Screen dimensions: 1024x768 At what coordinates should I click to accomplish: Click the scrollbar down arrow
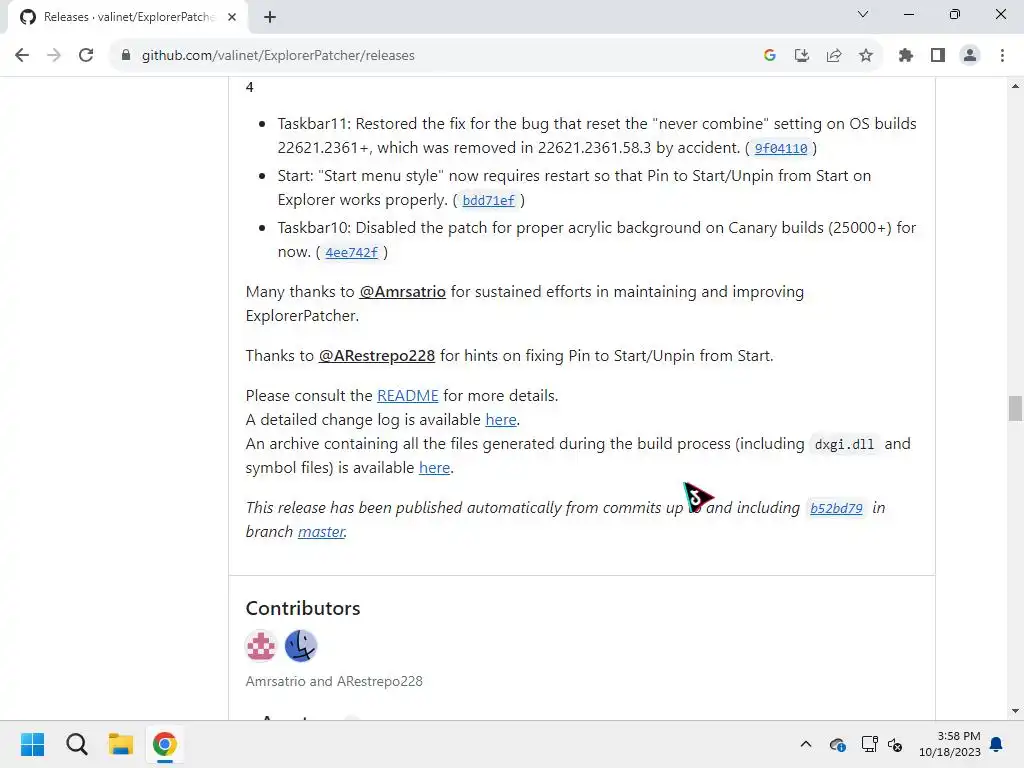coord(1015,711)
